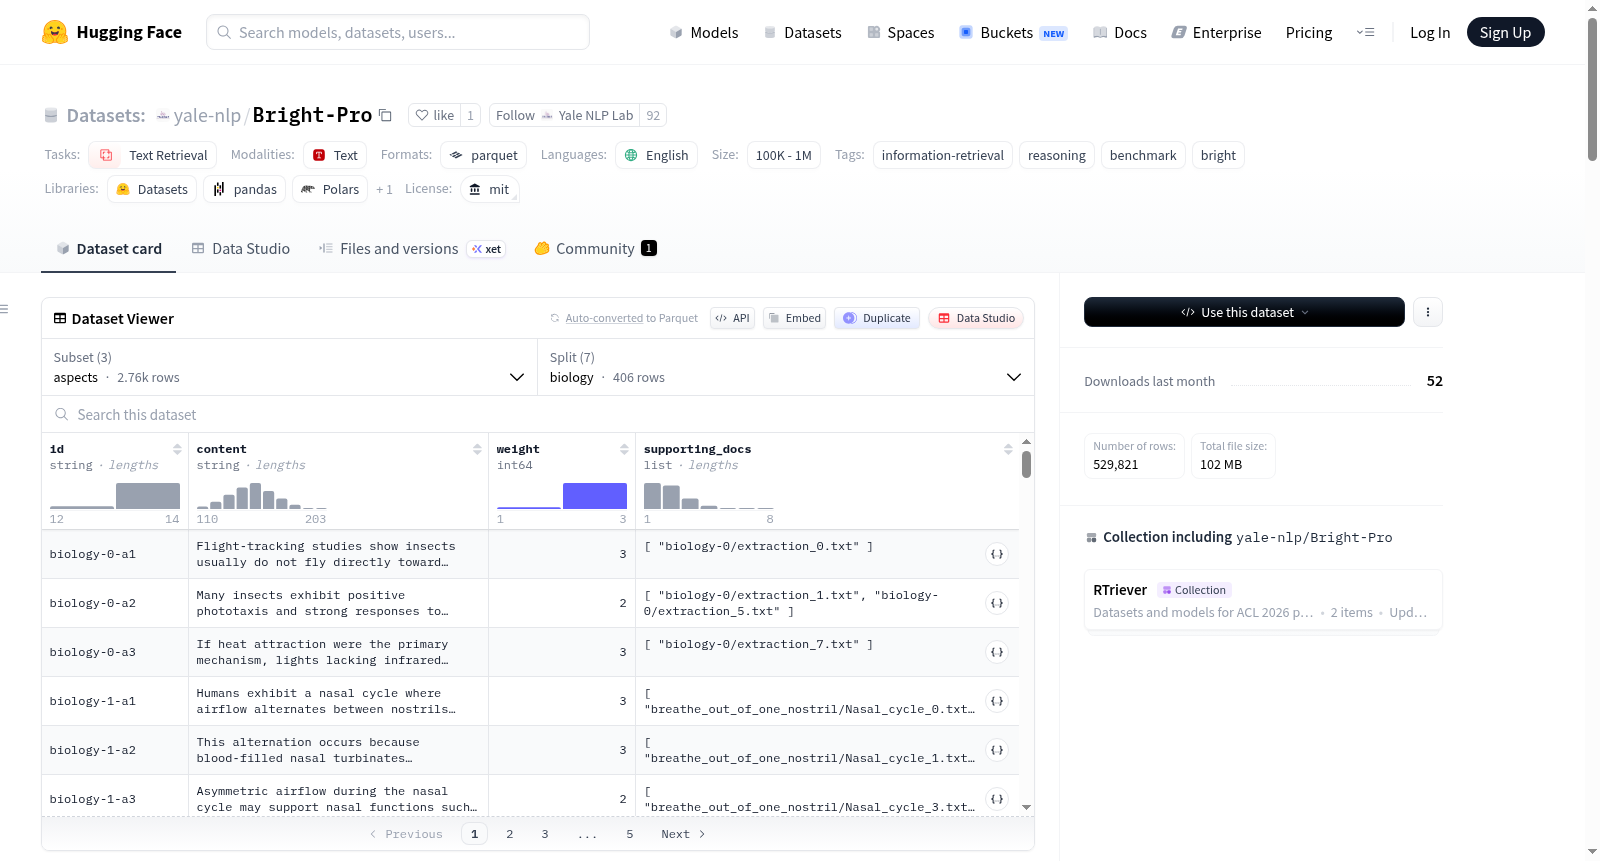Open the RTriever collection card

1263,600
